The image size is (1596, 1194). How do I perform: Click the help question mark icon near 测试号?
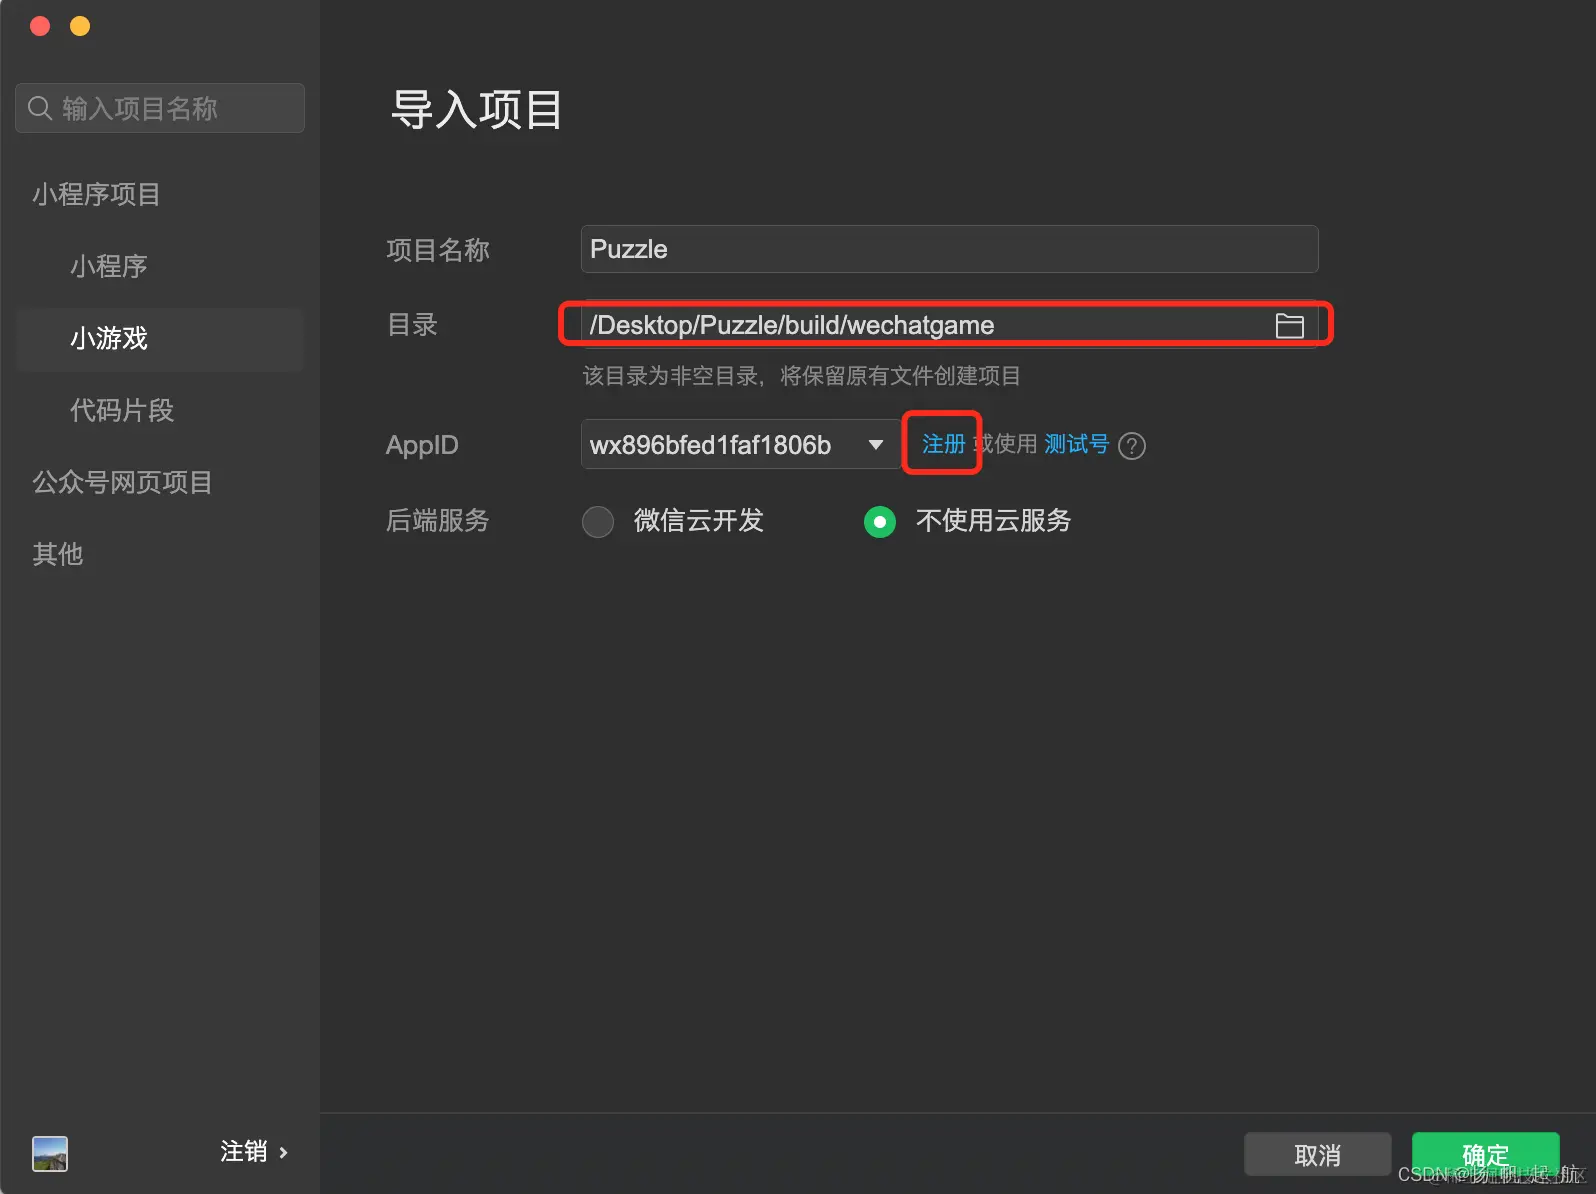coord(1132,445)
